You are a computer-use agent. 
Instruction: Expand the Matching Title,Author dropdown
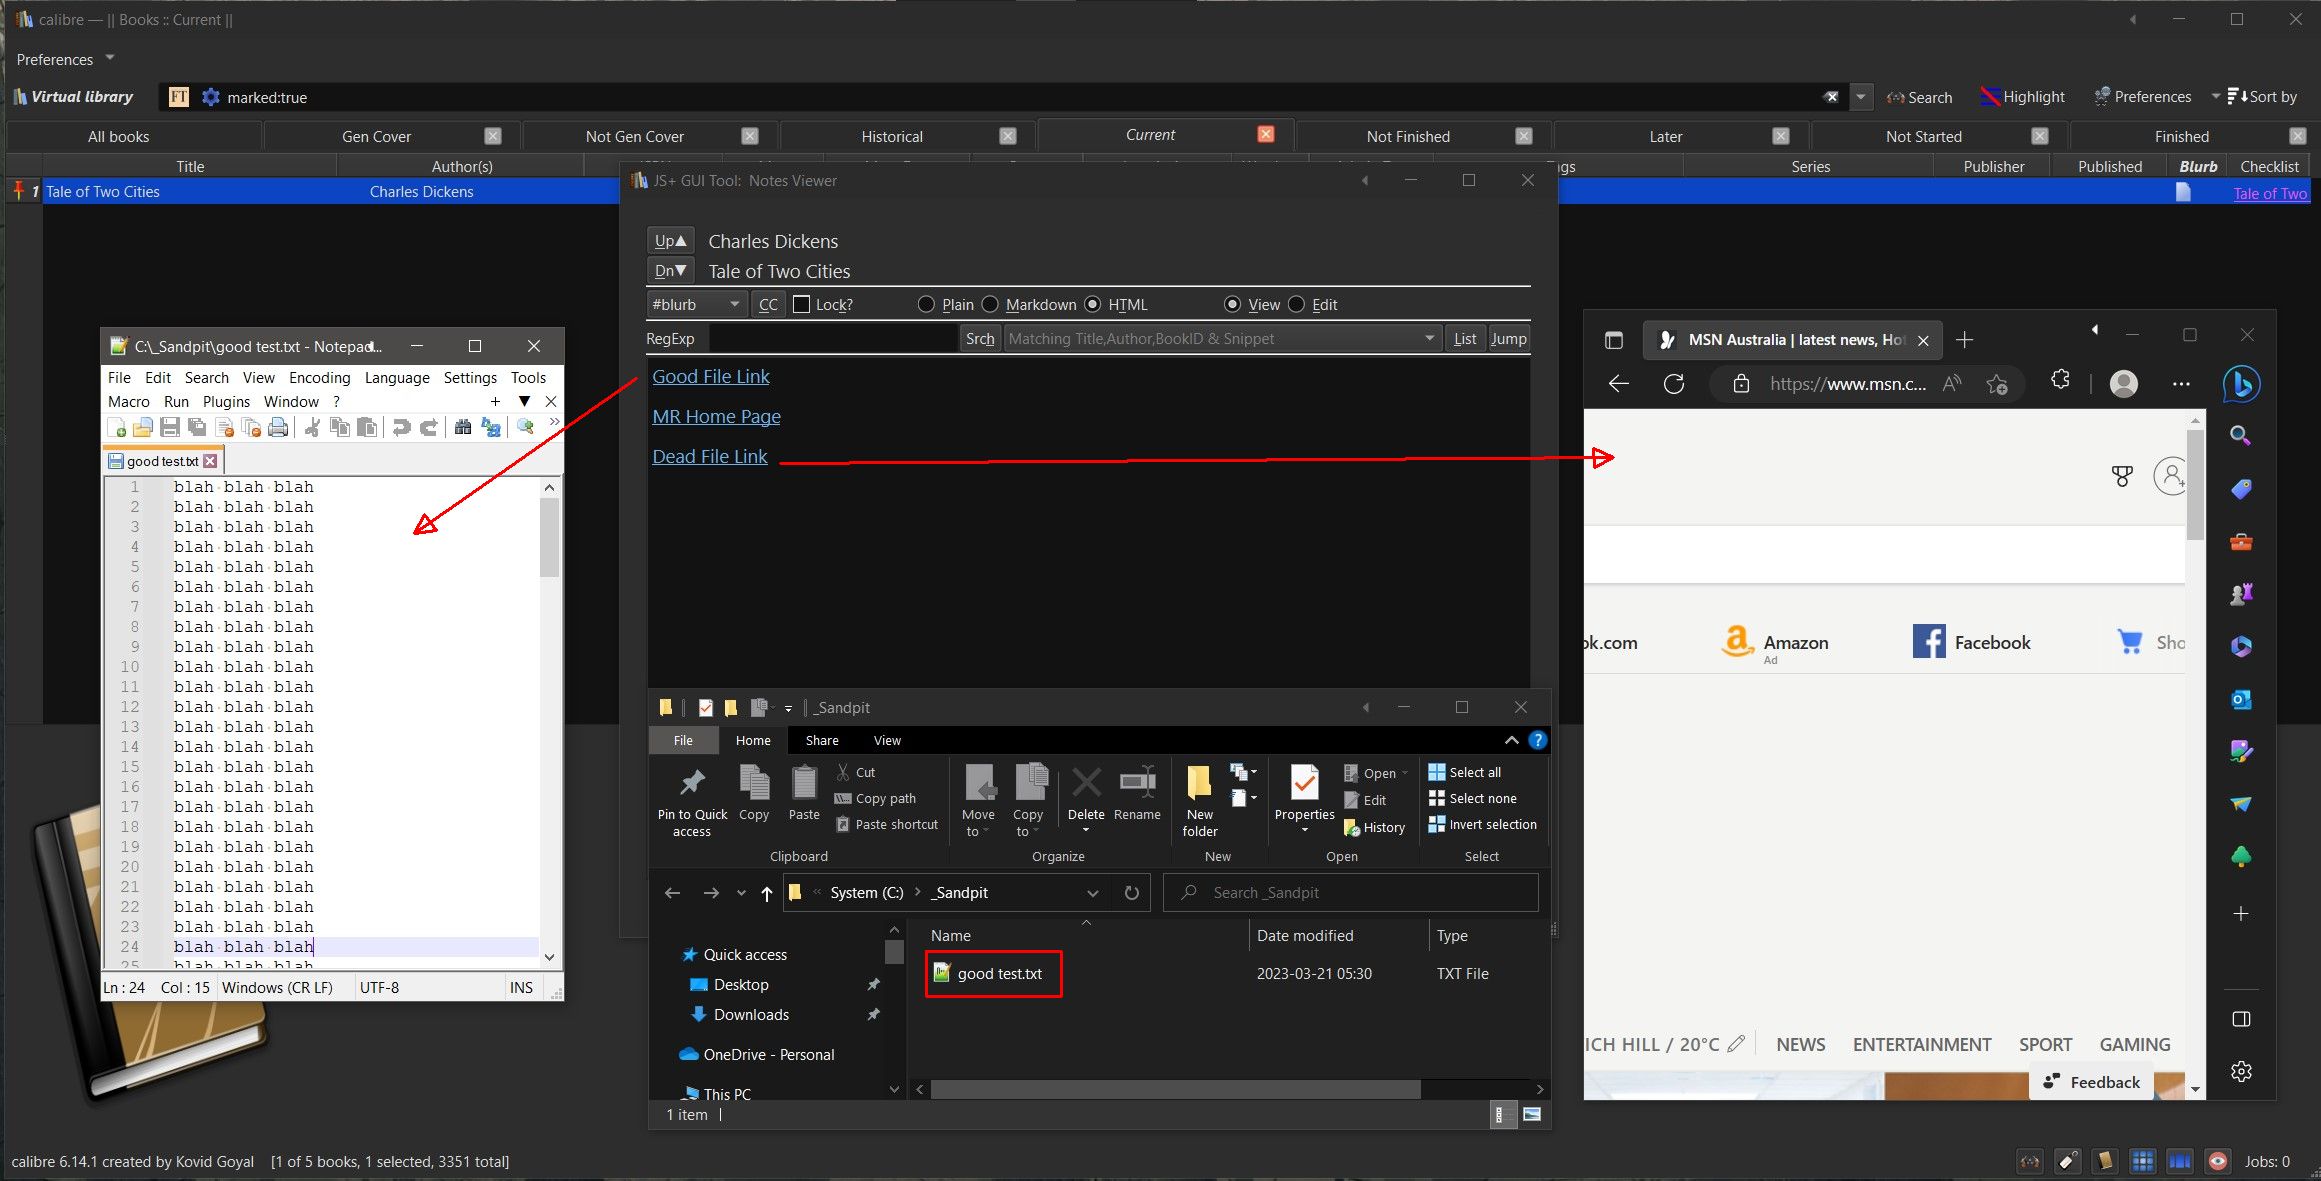(1429, 339)
